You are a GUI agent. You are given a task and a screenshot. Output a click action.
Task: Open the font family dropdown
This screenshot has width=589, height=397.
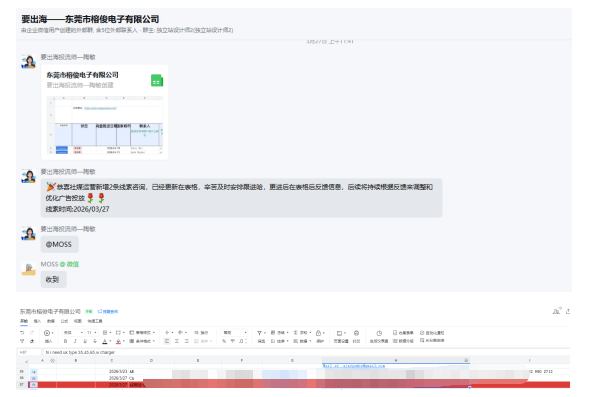(73, 332)
